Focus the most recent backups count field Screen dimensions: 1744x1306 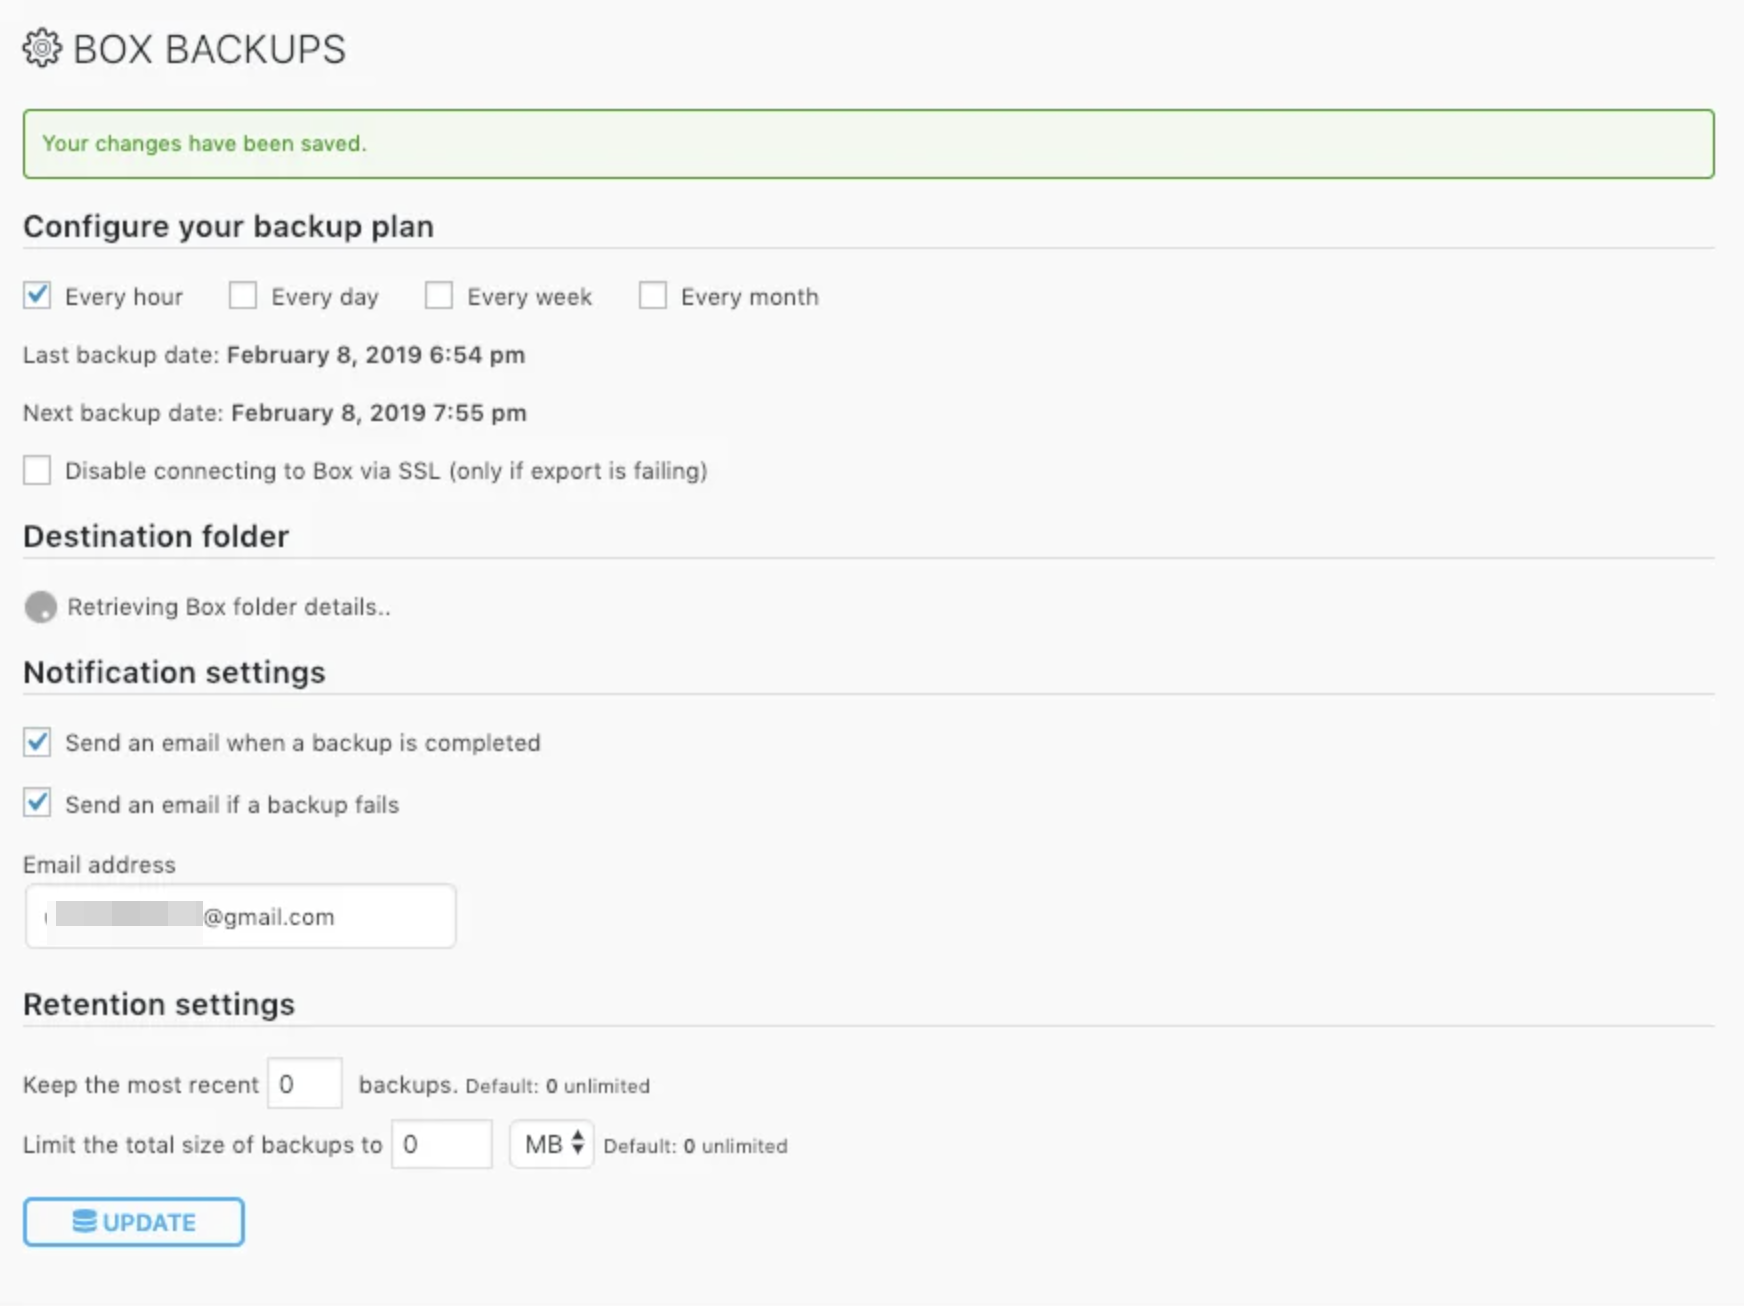[x=305, y=1084]
